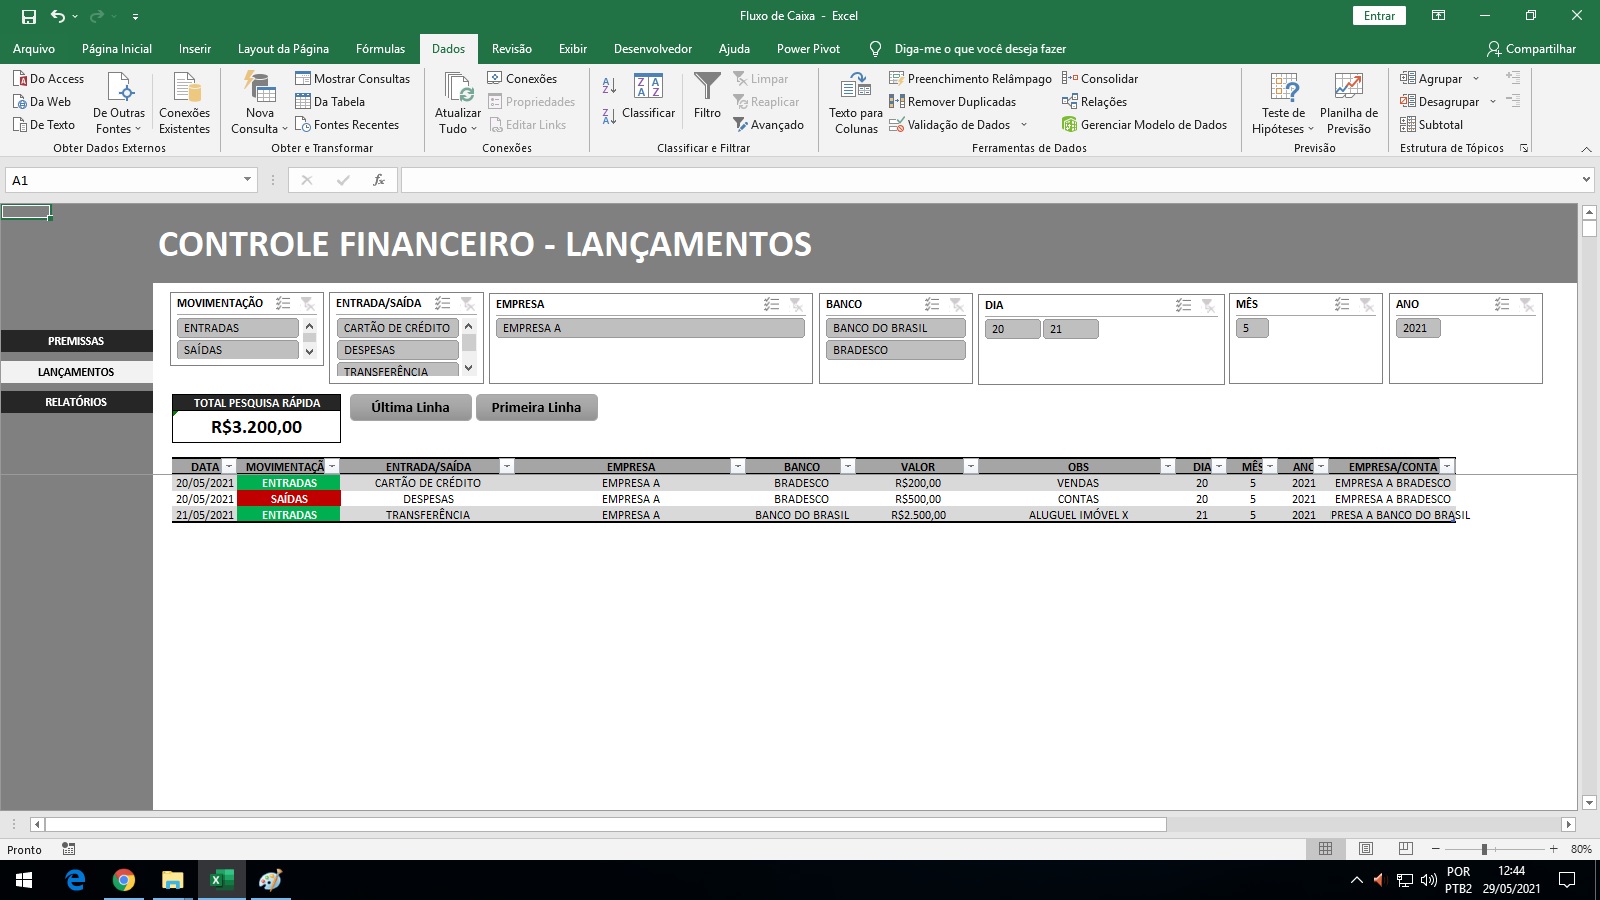The width and height of the screenshot is (1600, 900).
Task: Switch to Page Layout view in status bar
Action: [x=1365, y=849]
